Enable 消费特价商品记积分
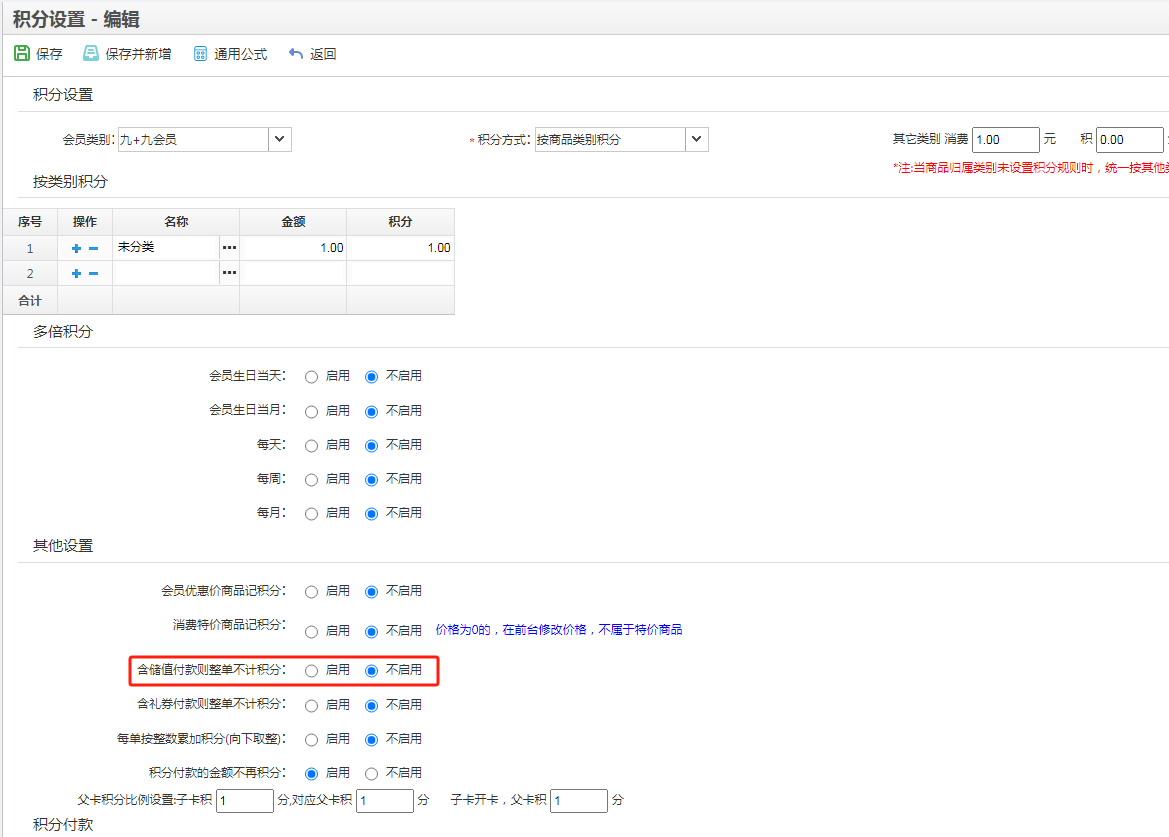Viewport: 1169px width, 837px height. tap(312, 632)
